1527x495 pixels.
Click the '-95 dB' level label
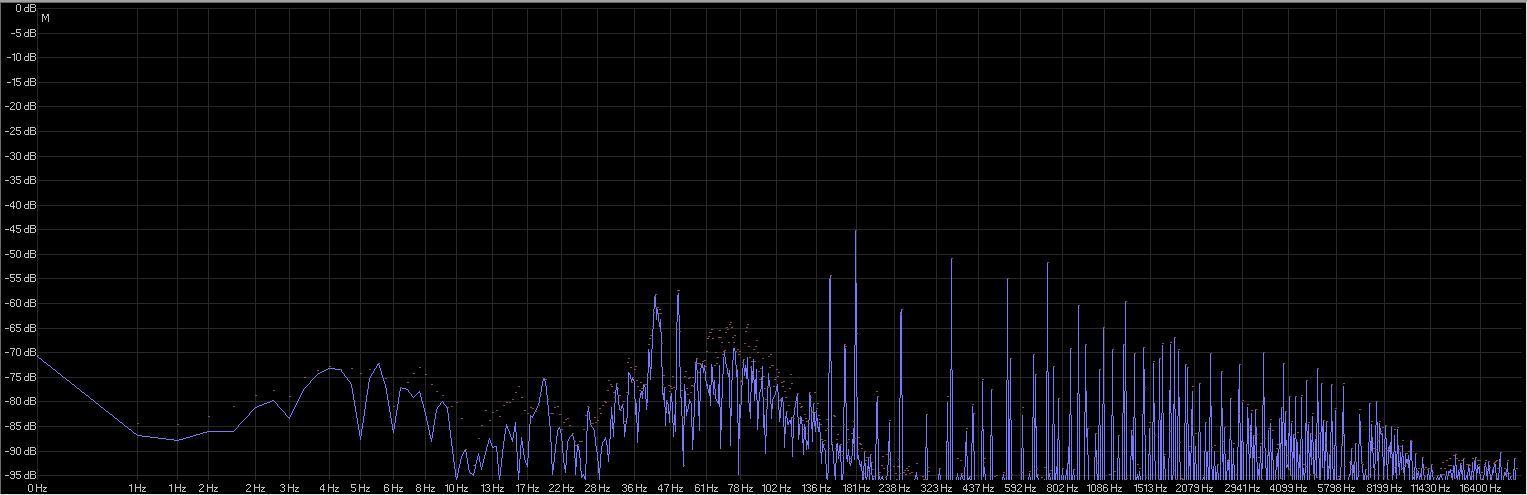tap(21, 475)
